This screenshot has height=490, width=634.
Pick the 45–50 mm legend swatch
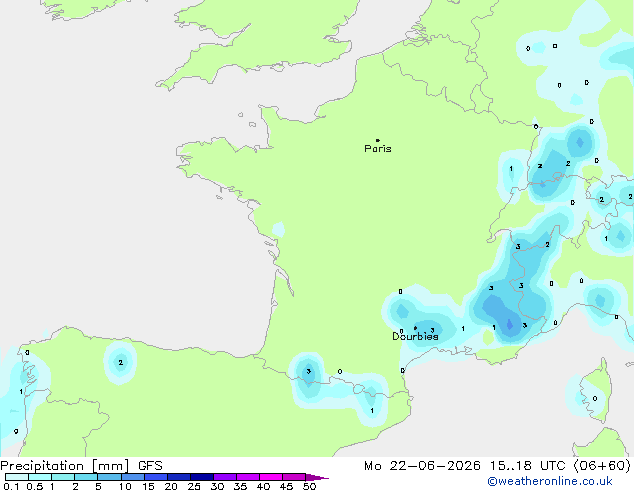coord(294,477)
